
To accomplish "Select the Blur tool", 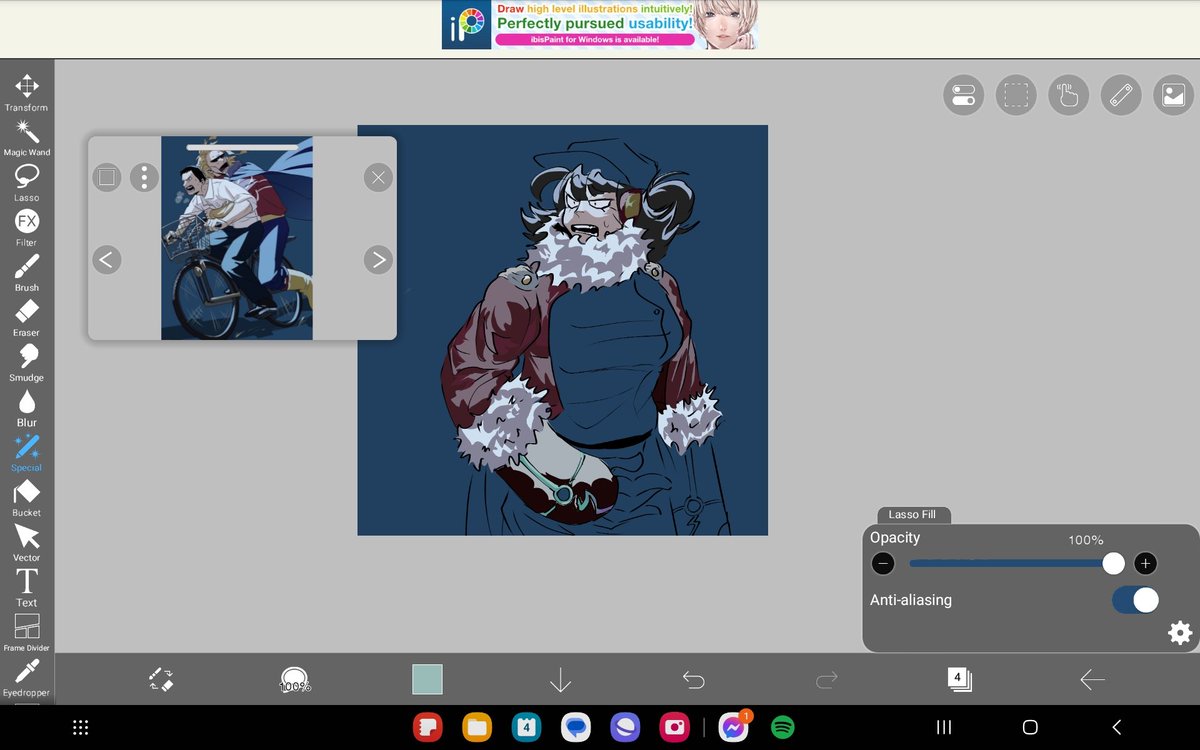I will (27, 408).
